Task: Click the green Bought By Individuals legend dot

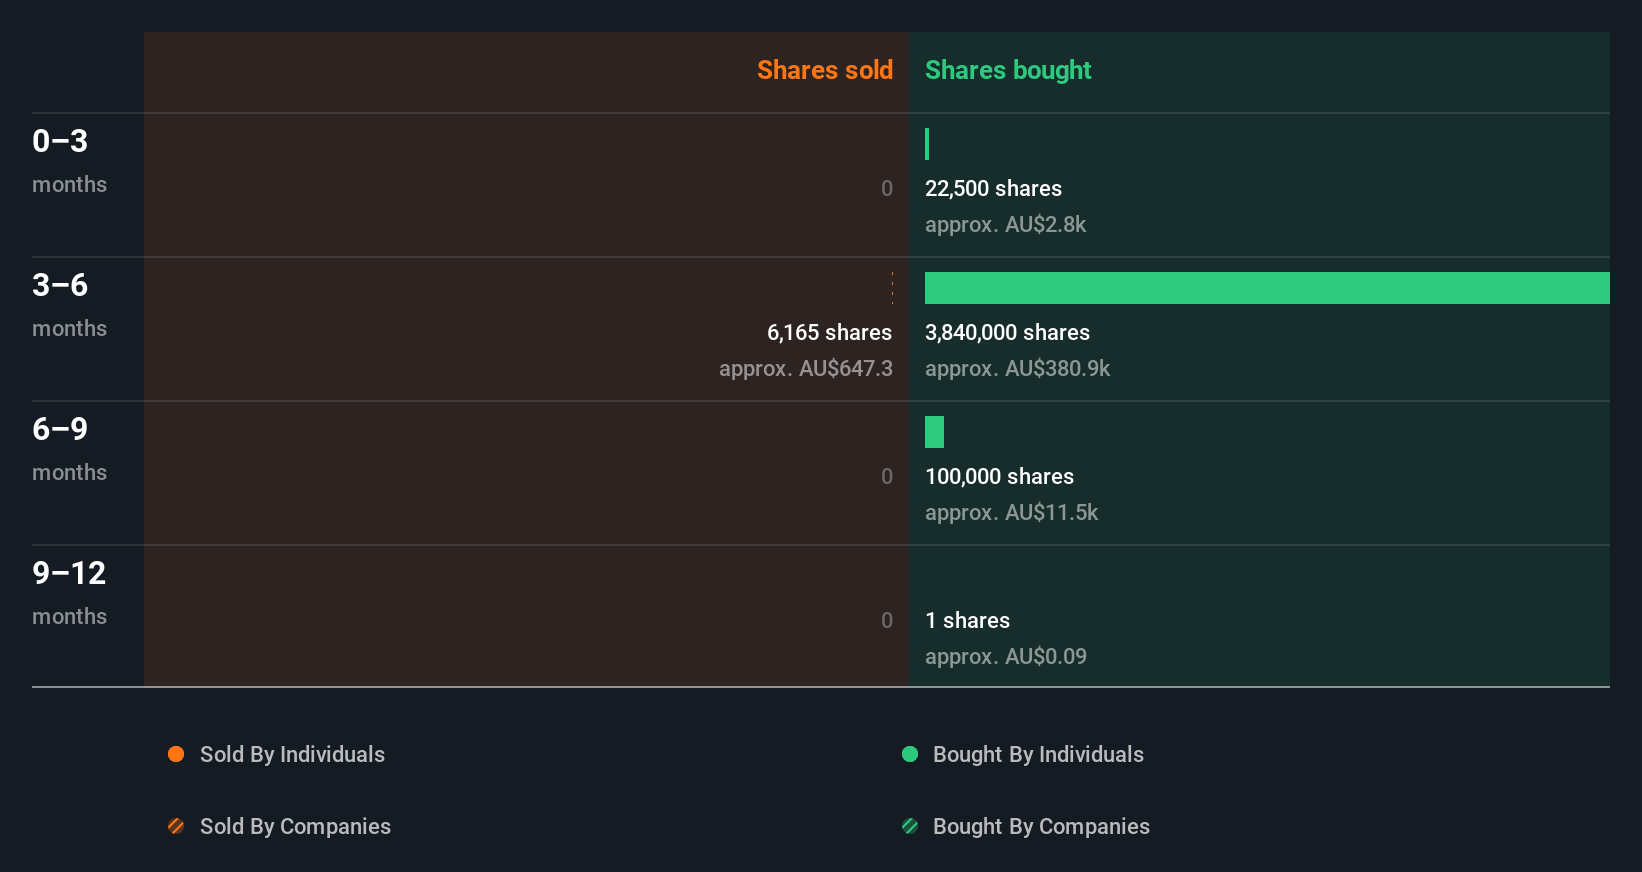Action: tap(910, 754)
